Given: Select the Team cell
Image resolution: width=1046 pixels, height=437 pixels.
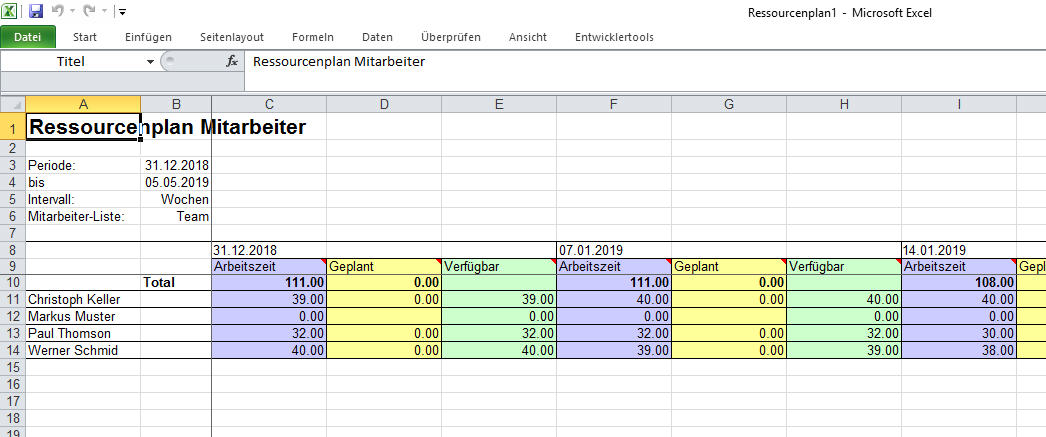Looking at the screenshot, I should click(176, 216).
